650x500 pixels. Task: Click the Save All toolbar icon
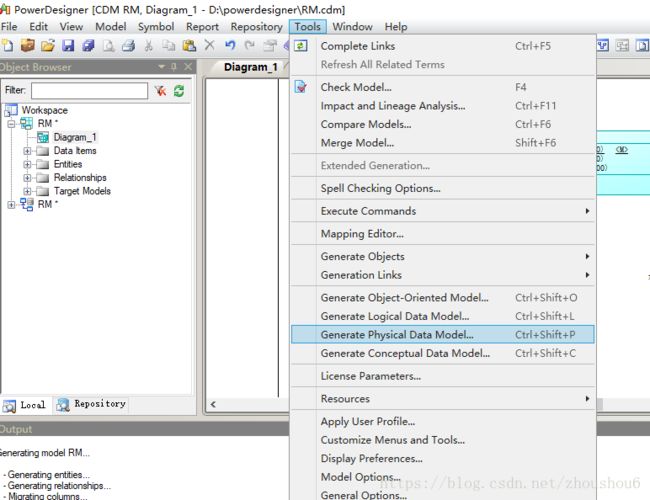[x=88, y=45]
